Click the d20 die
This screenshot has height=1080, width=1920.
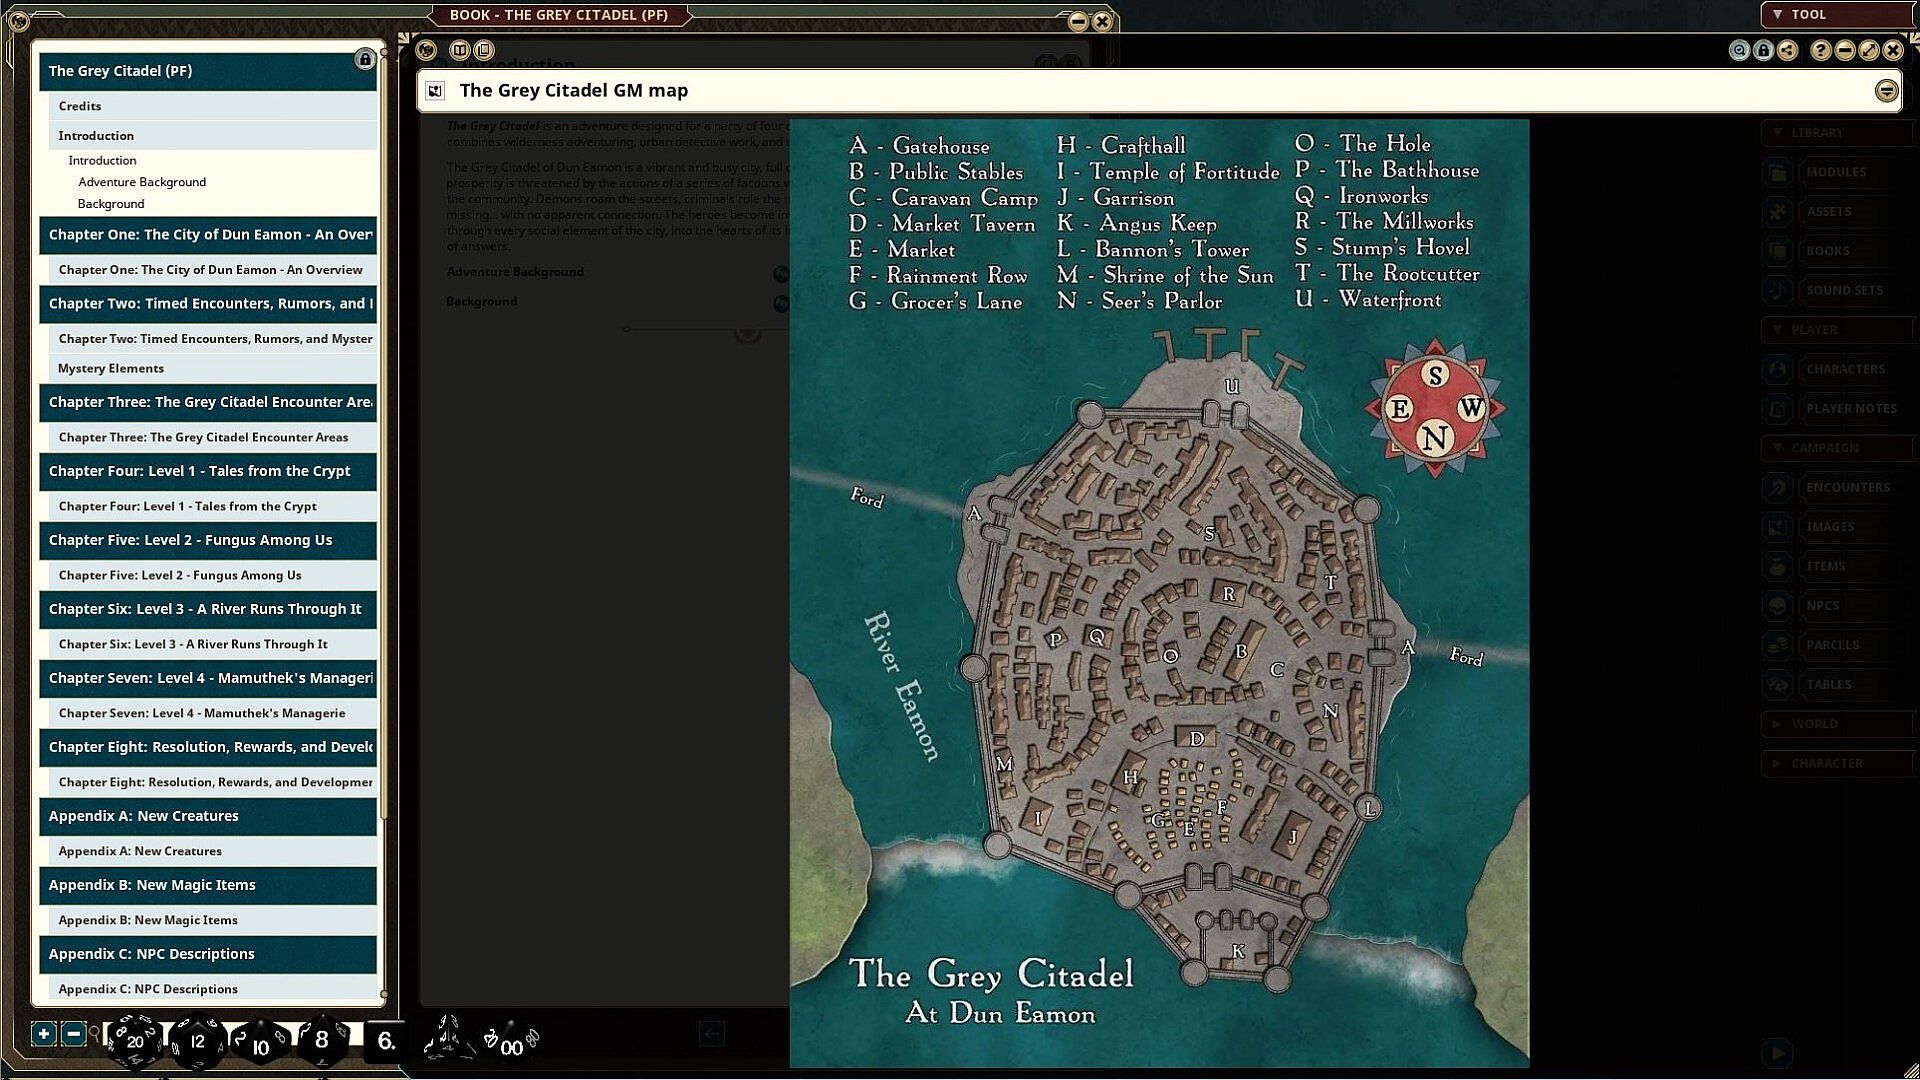(x=134, y=1041)
